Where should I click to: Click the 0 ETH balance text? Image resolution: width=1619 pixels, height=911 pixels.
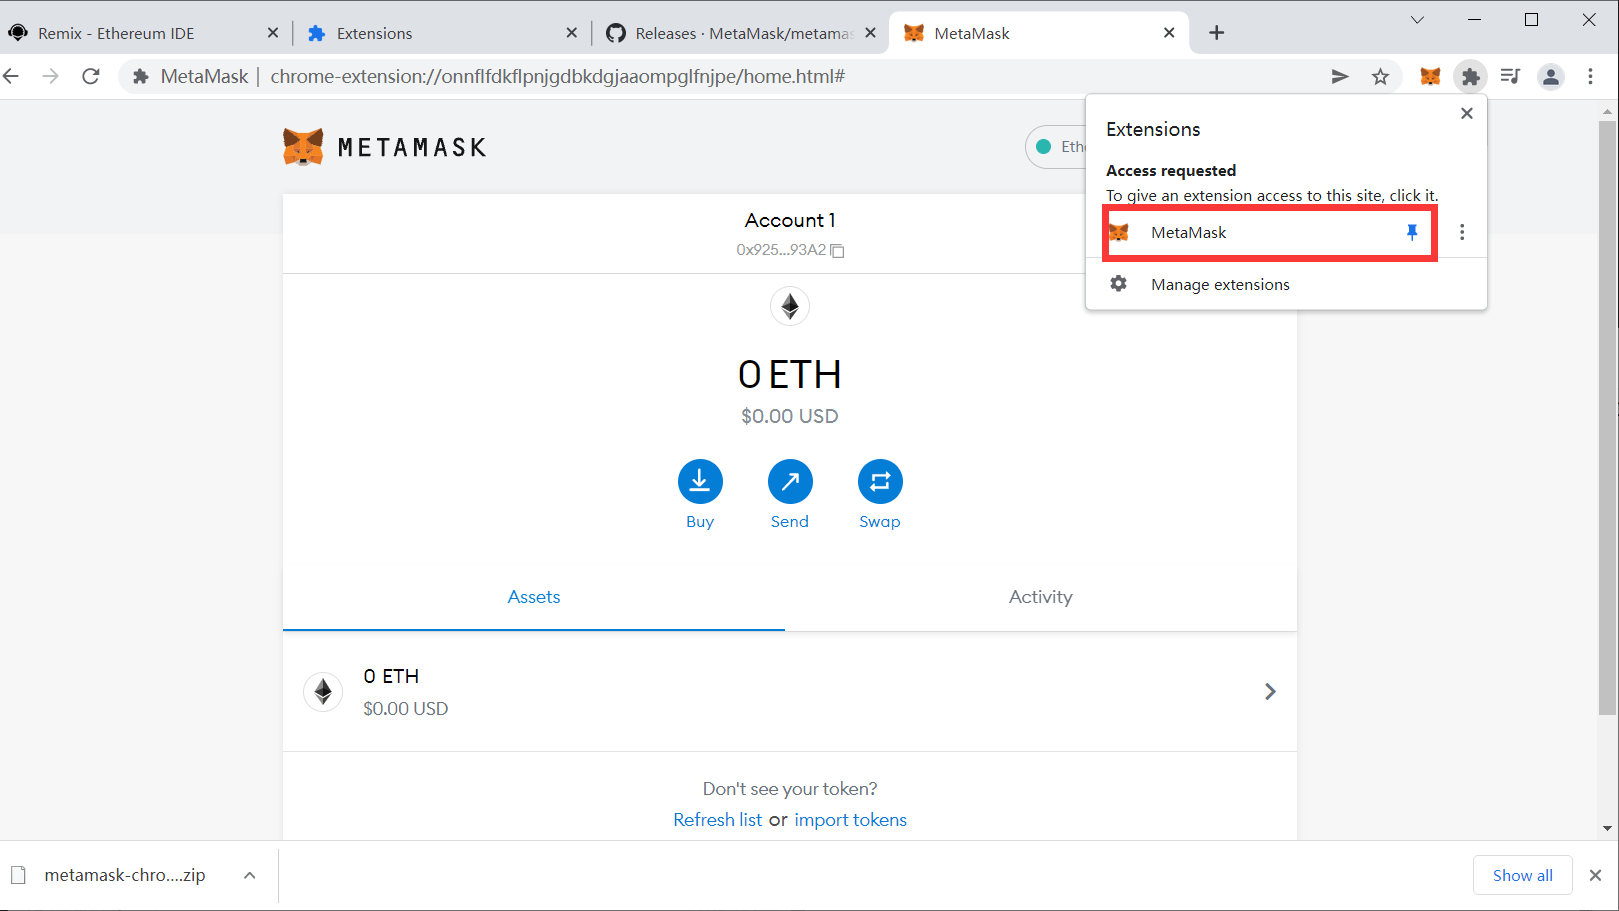point(790,375)
